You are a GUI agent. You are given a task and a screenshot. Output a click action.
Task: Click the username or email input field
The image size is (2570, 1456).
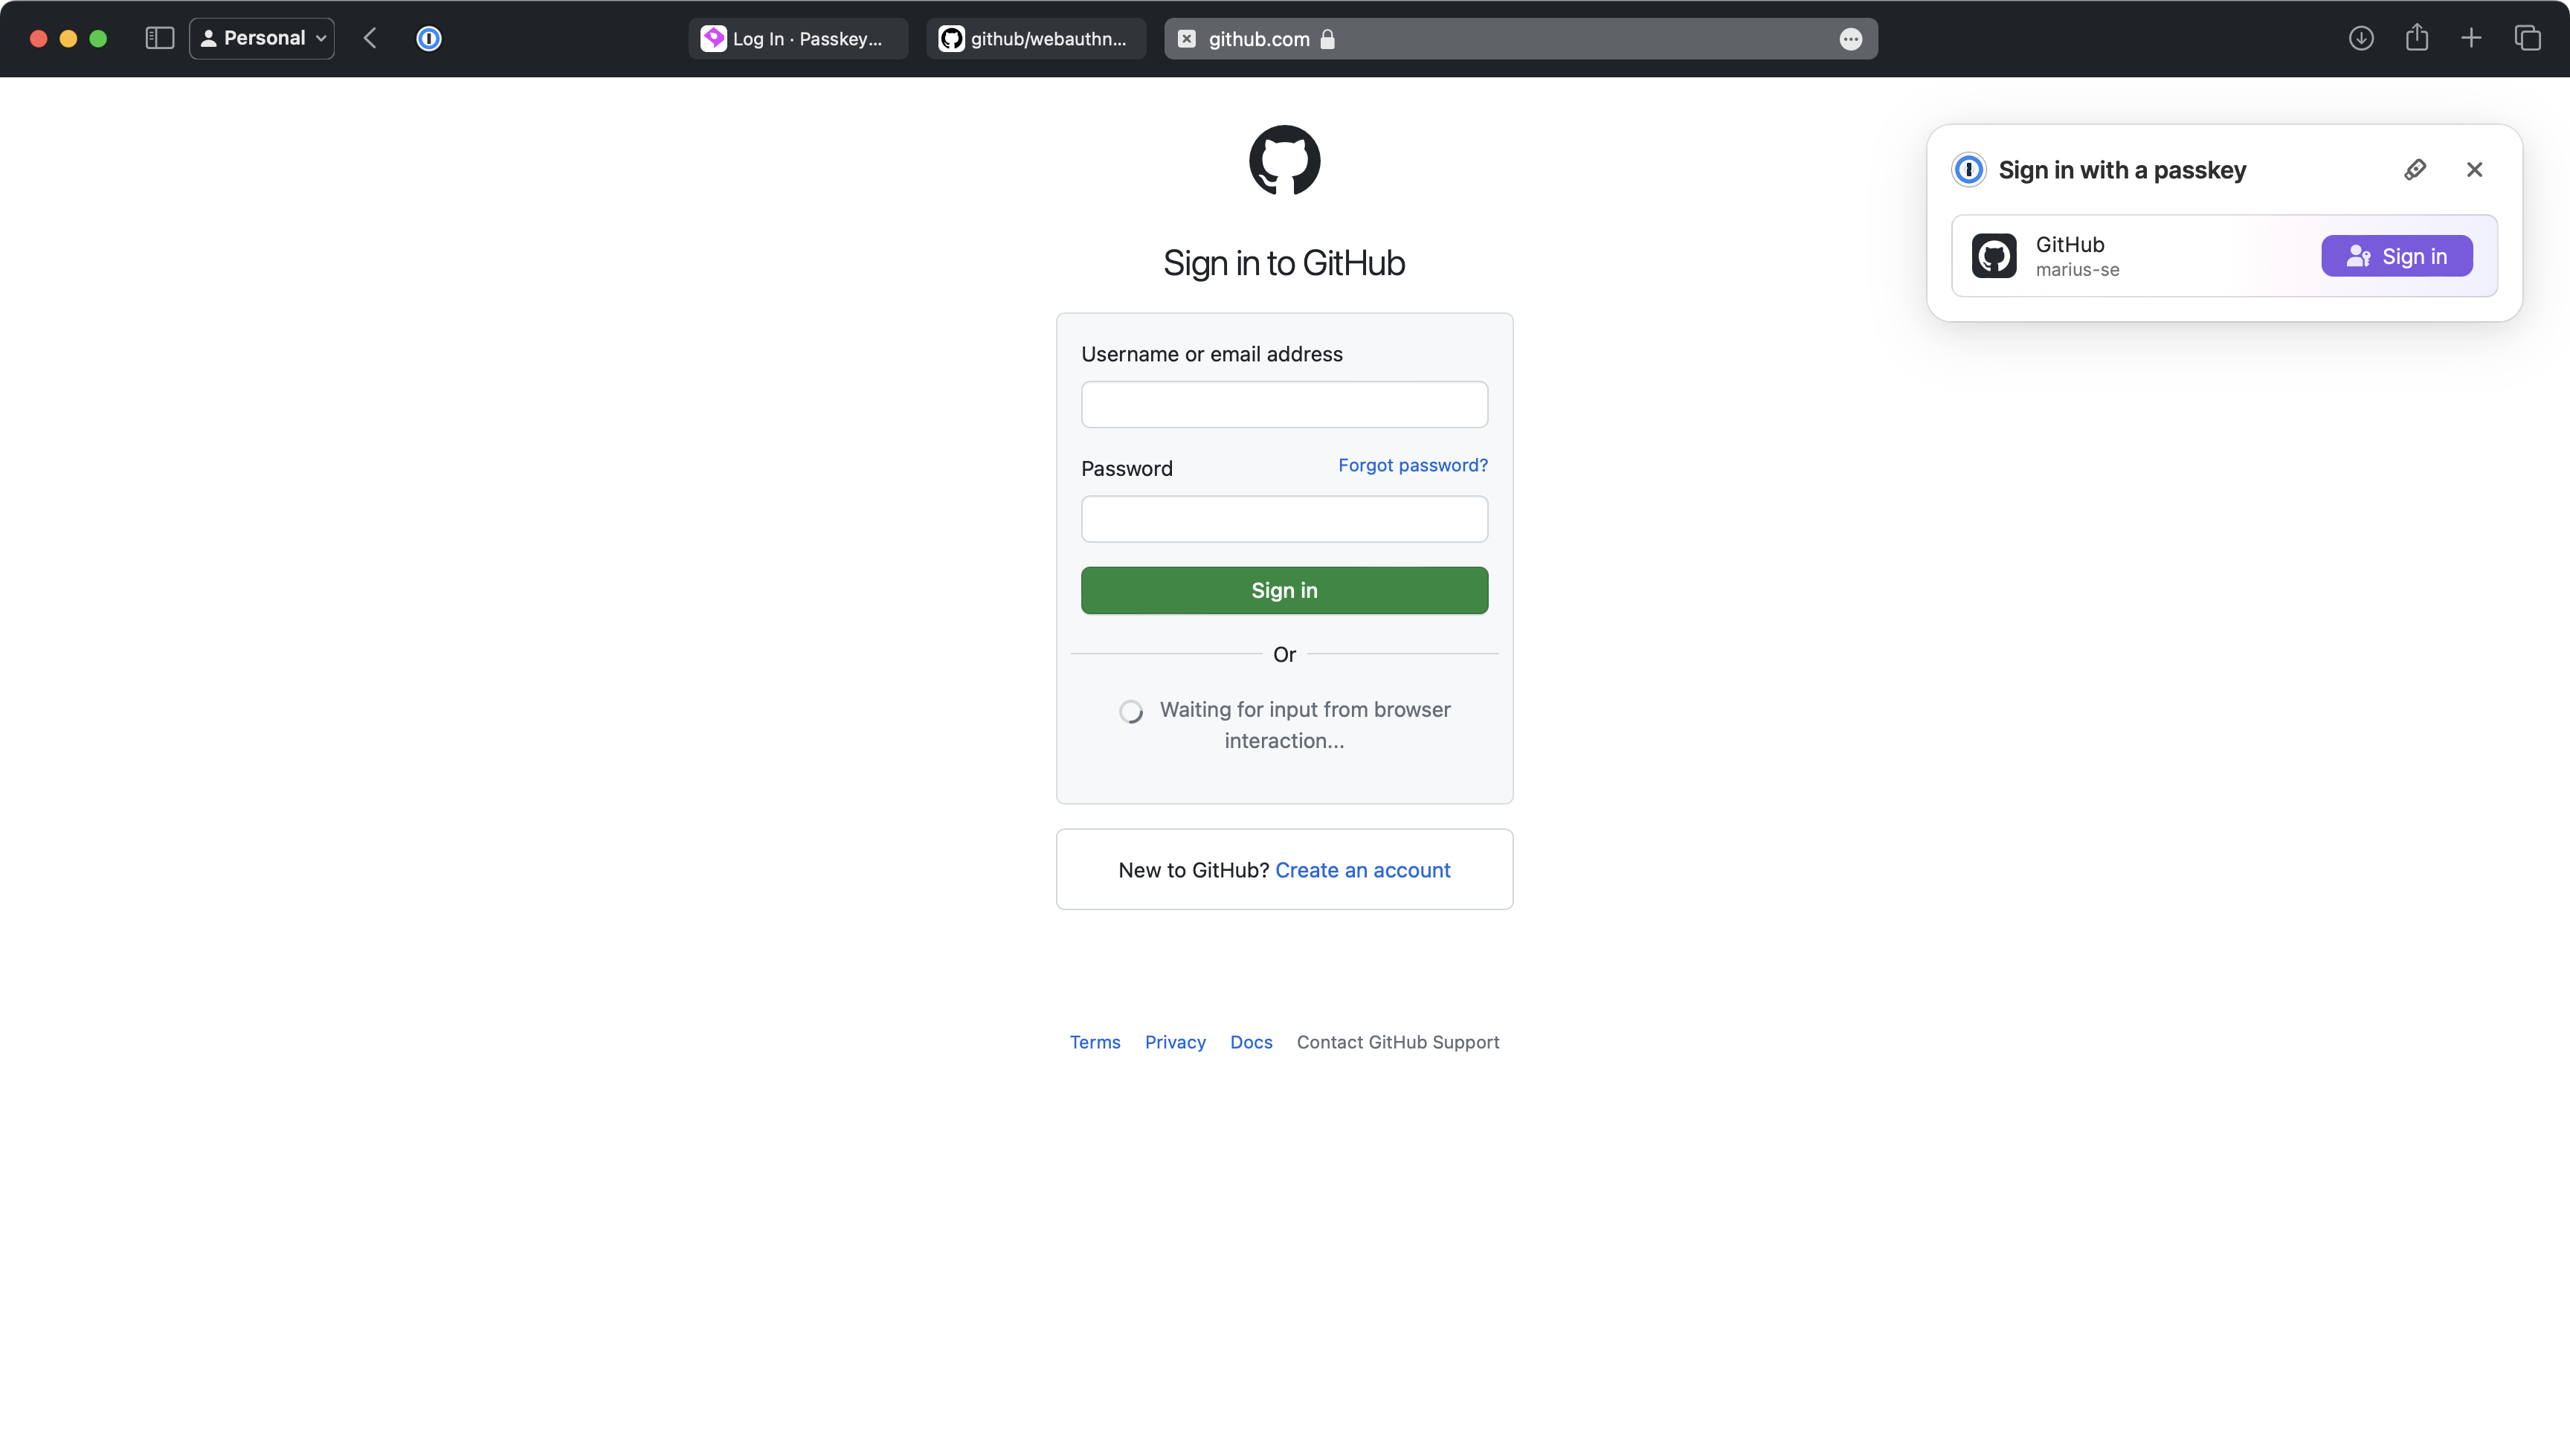click(1285, 404)
